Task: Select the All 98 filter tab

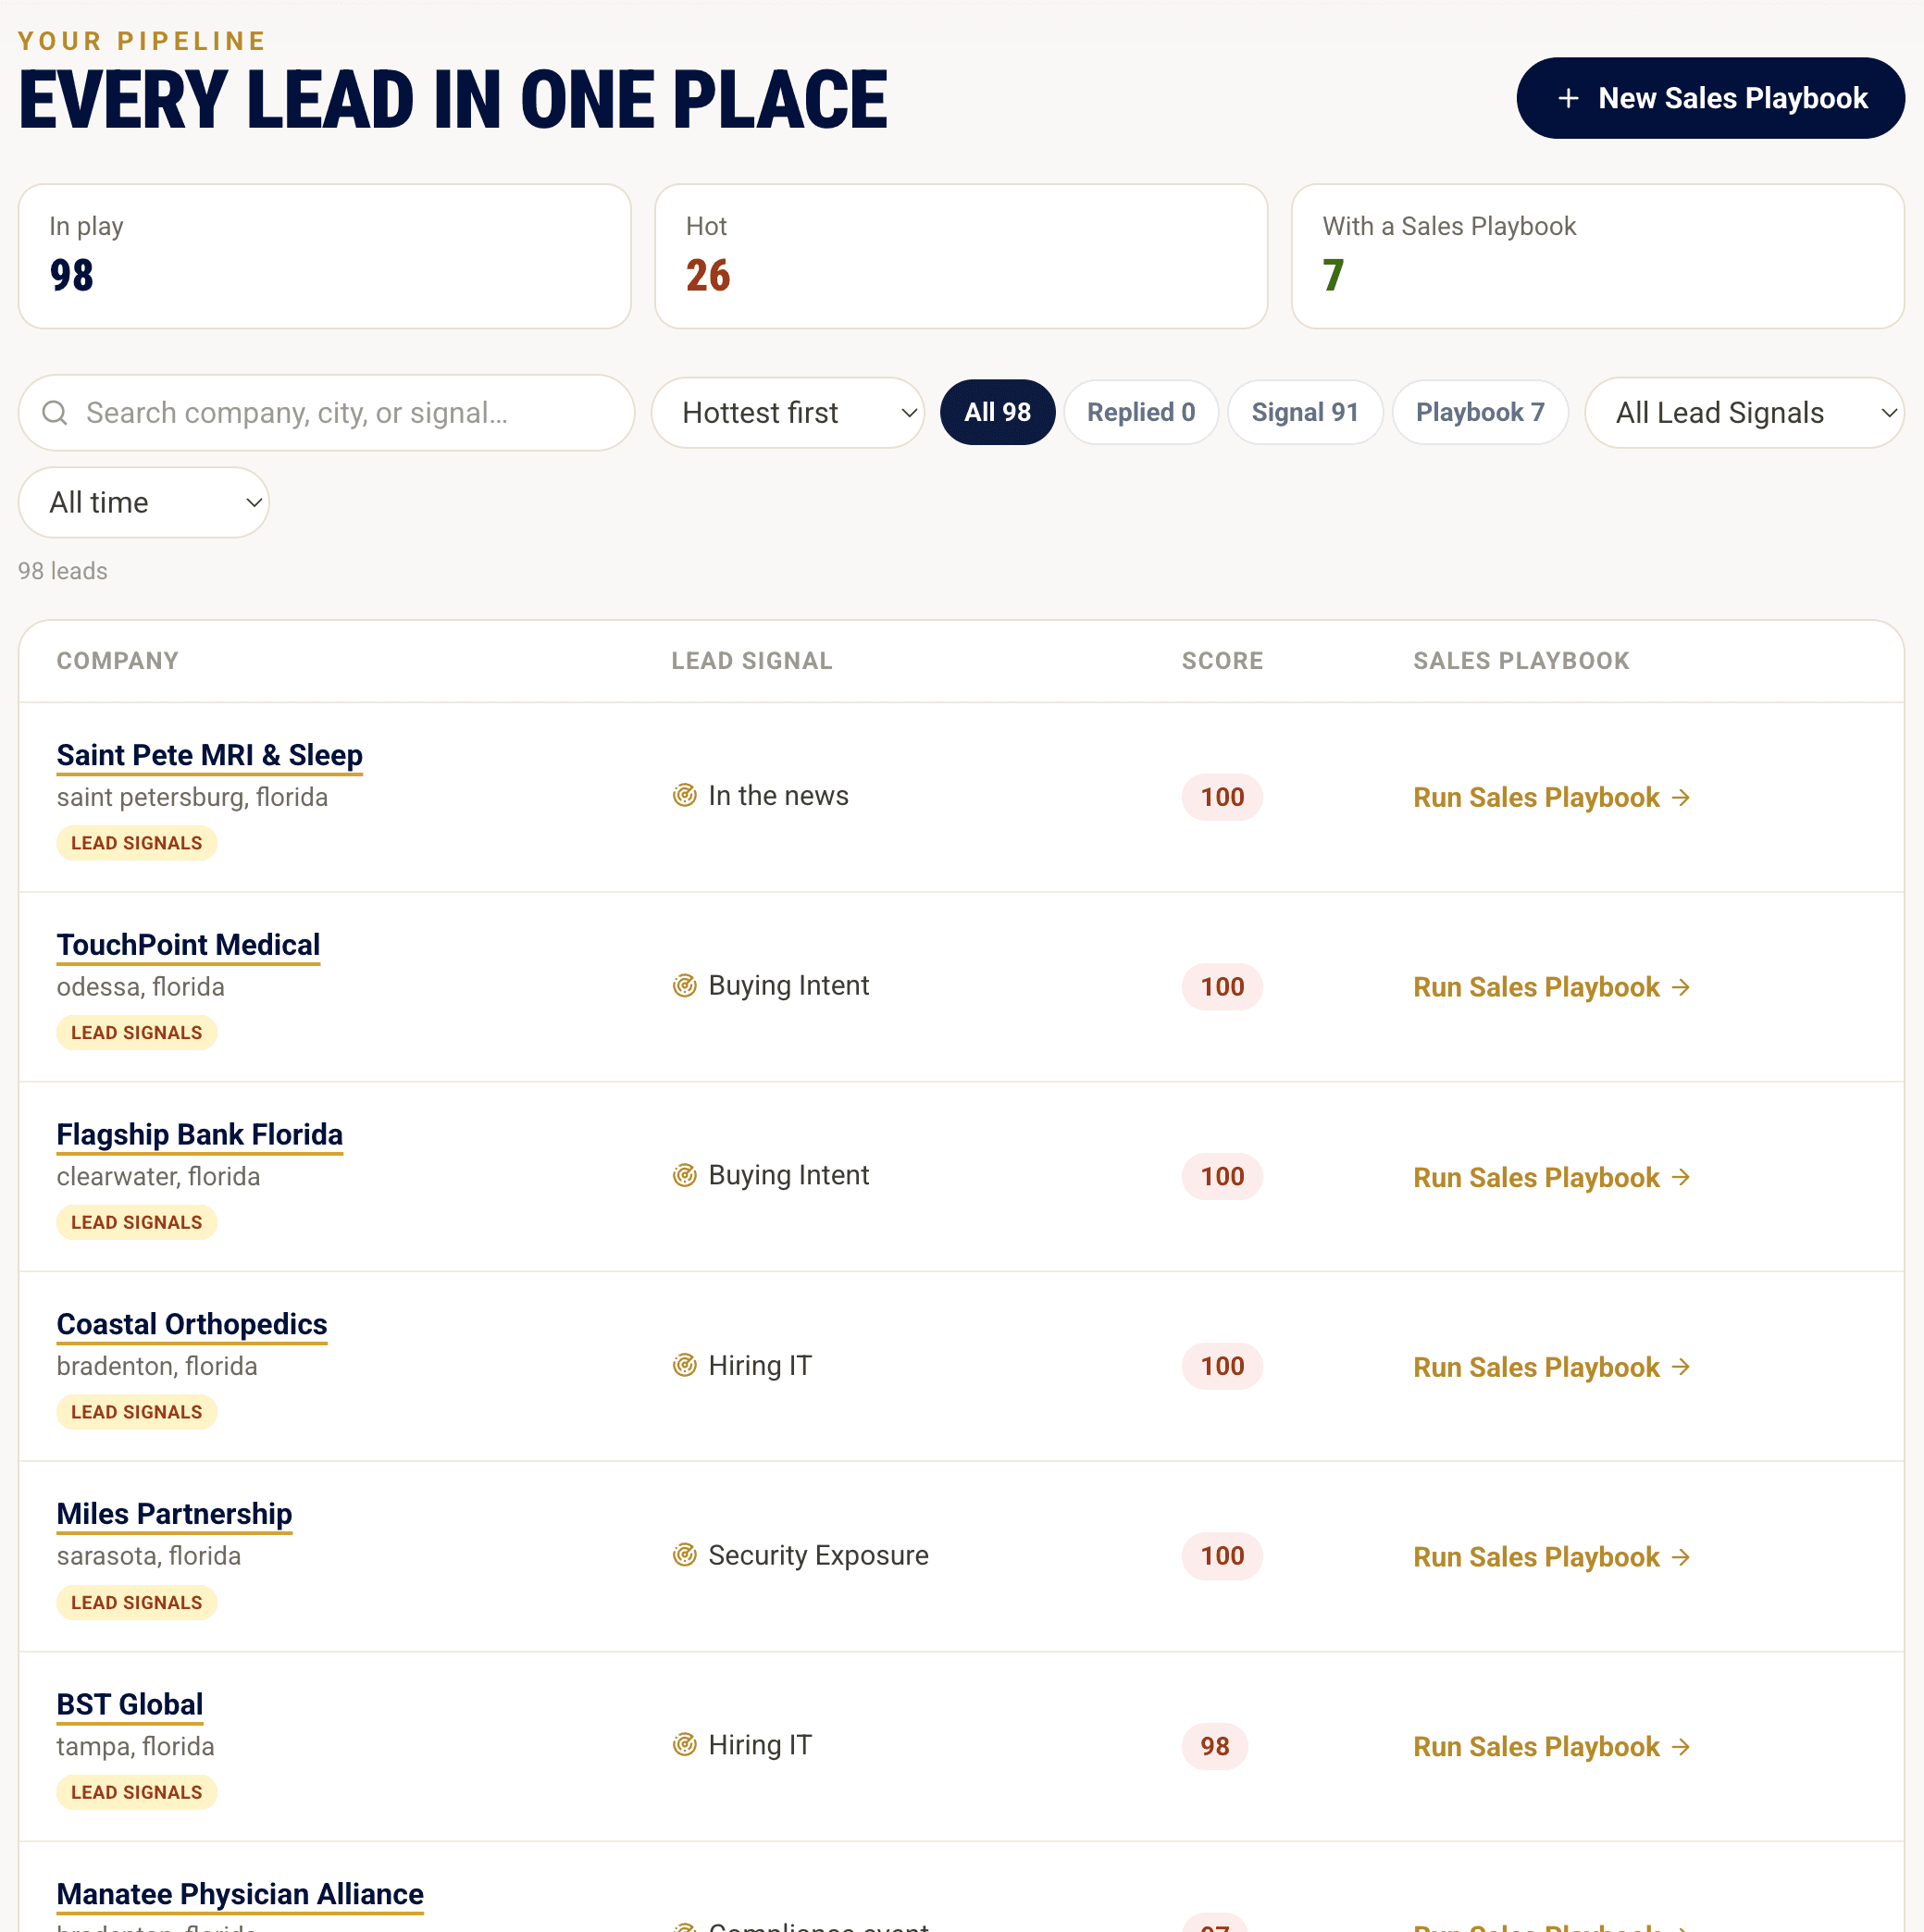Action: [997, 412]
